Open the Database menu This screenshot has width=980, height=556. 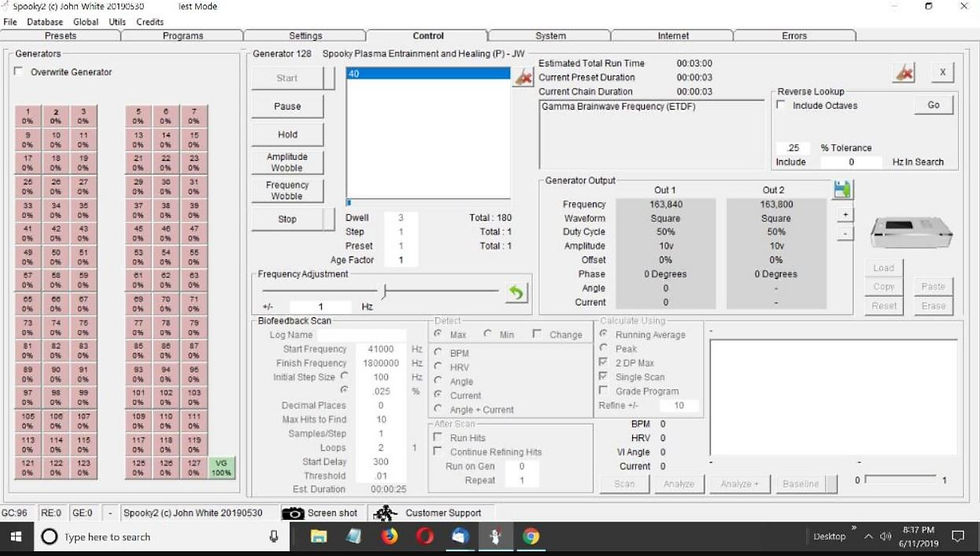(45, 22)
